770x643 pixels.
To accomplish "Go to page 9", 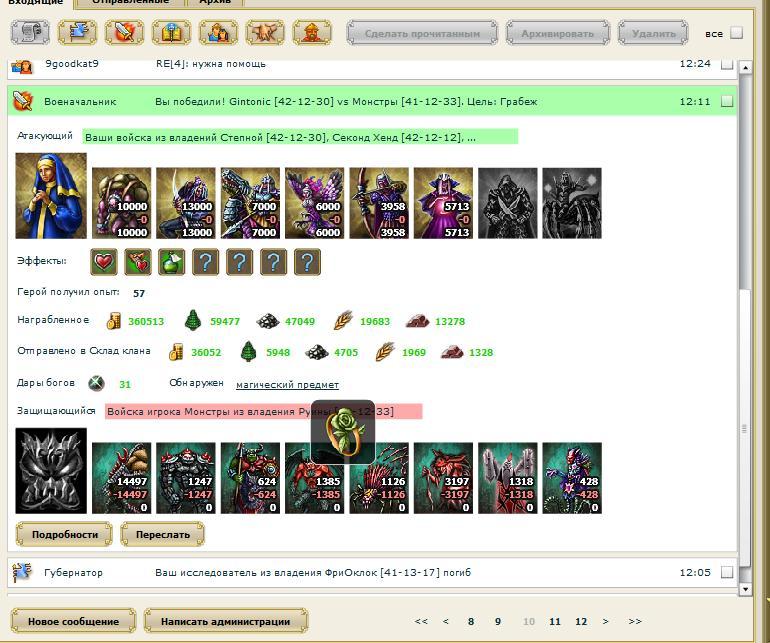I will [498, 621].
